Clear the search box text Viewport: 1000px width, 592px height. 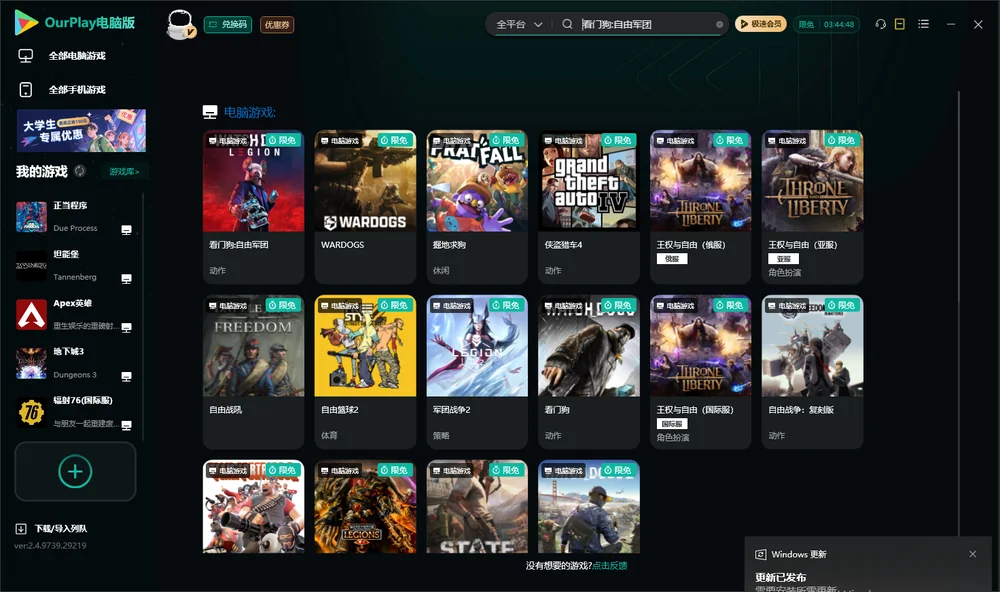tap(719, 25)
